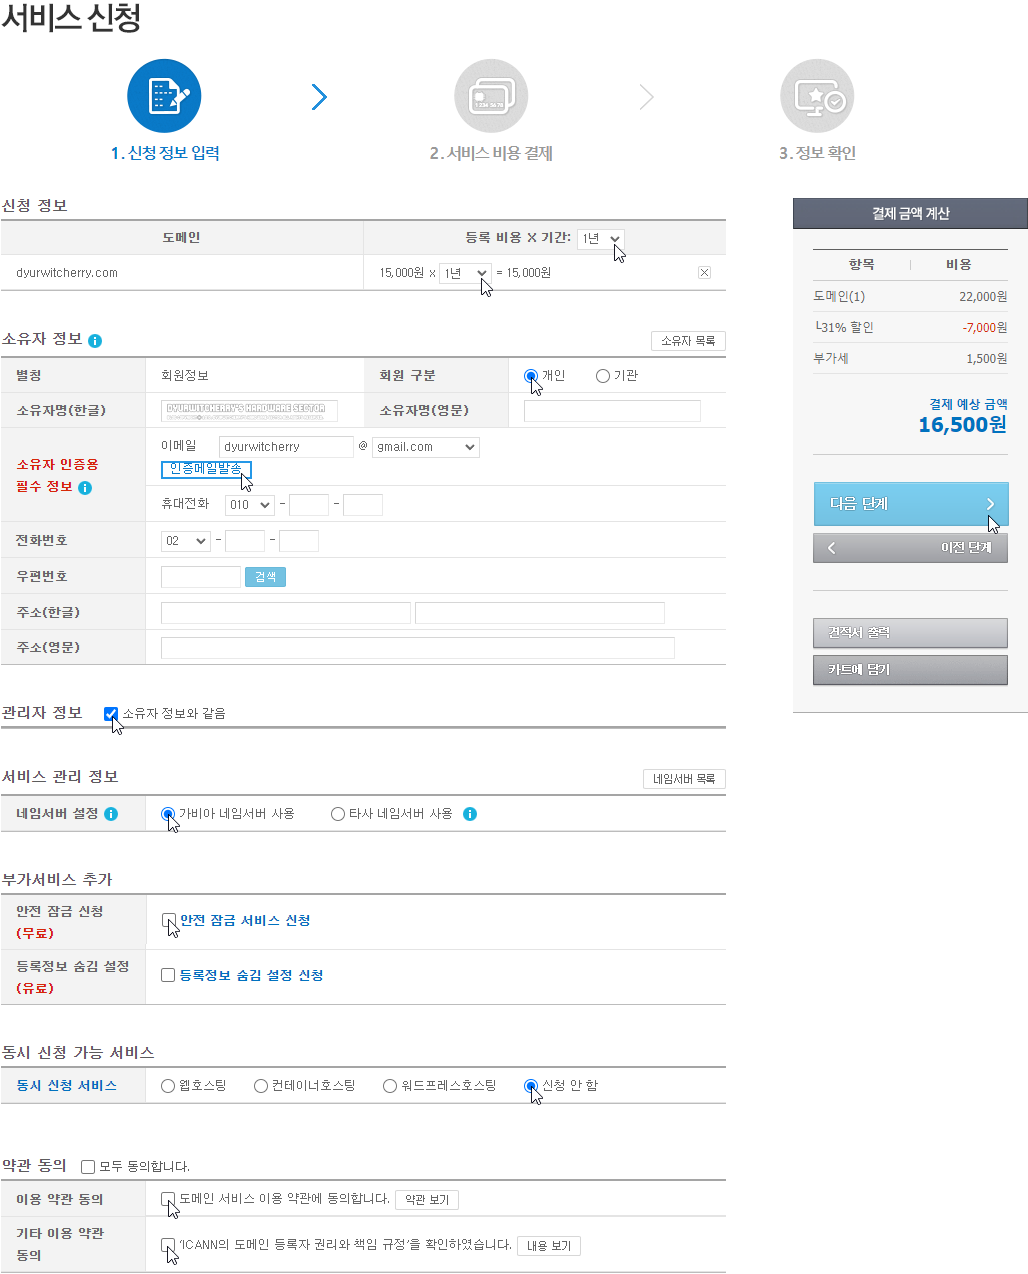Click the step 3 정보 확인 monitor icon
This screenshot has width=1028, height=1274.
coord(816,95)
